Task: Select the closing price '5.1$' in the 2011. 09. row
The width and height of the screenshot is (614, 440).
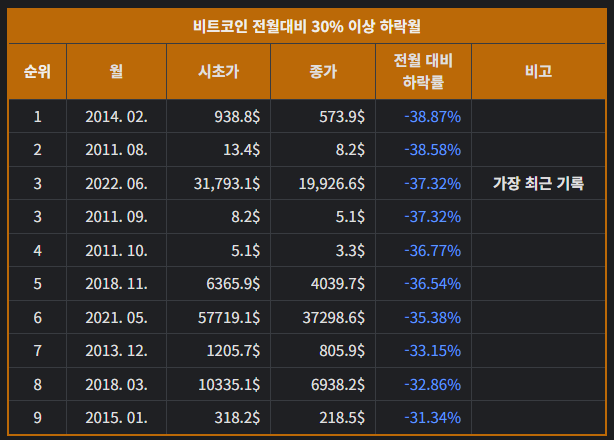Action: (x=350, y=217)
